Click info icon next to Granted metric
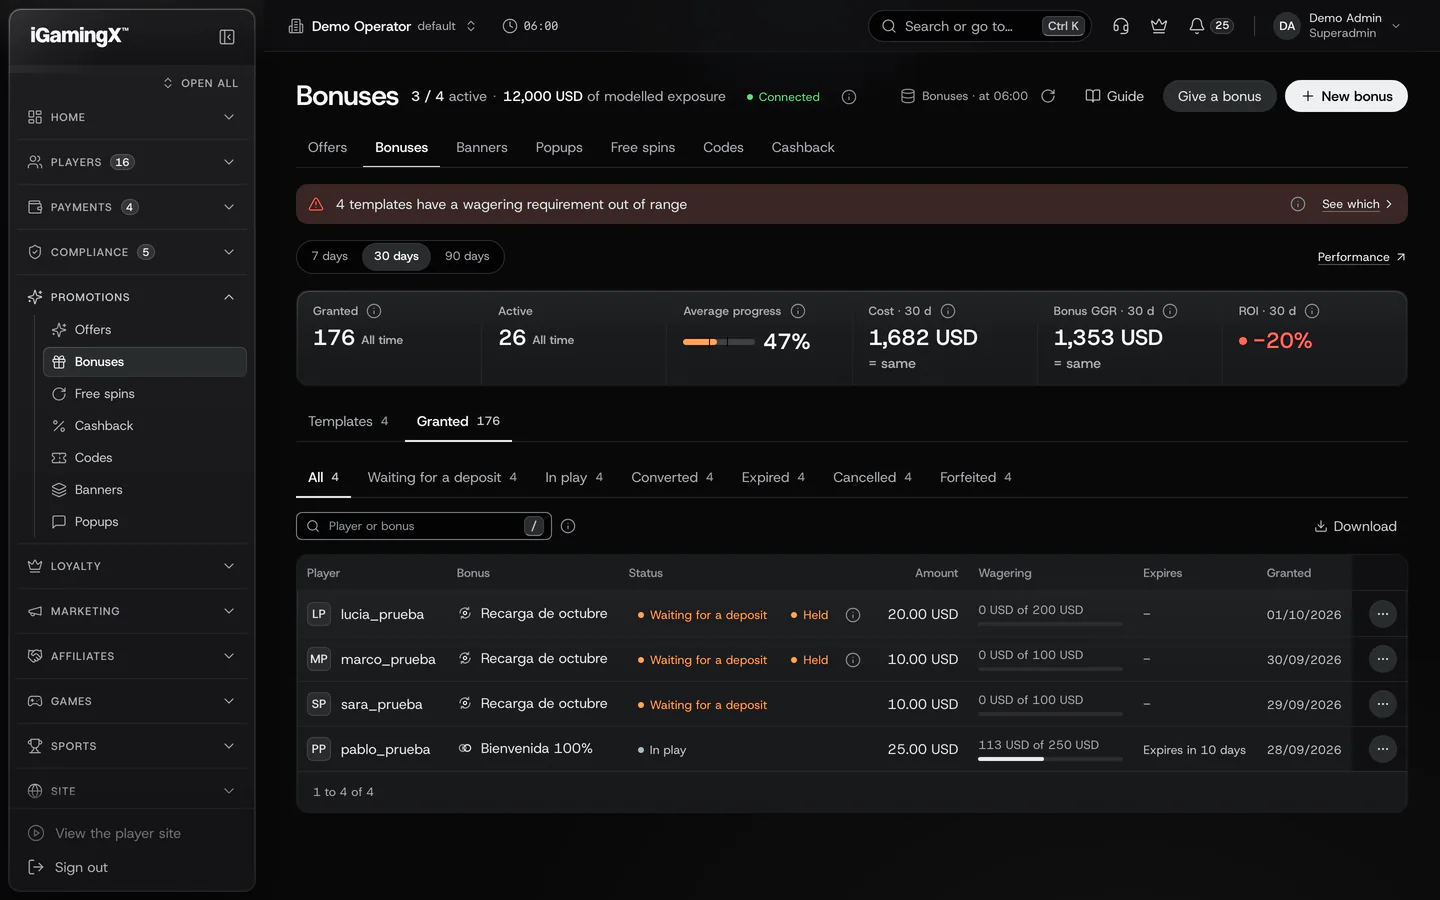1440x900 pixels. click(374, 311)
